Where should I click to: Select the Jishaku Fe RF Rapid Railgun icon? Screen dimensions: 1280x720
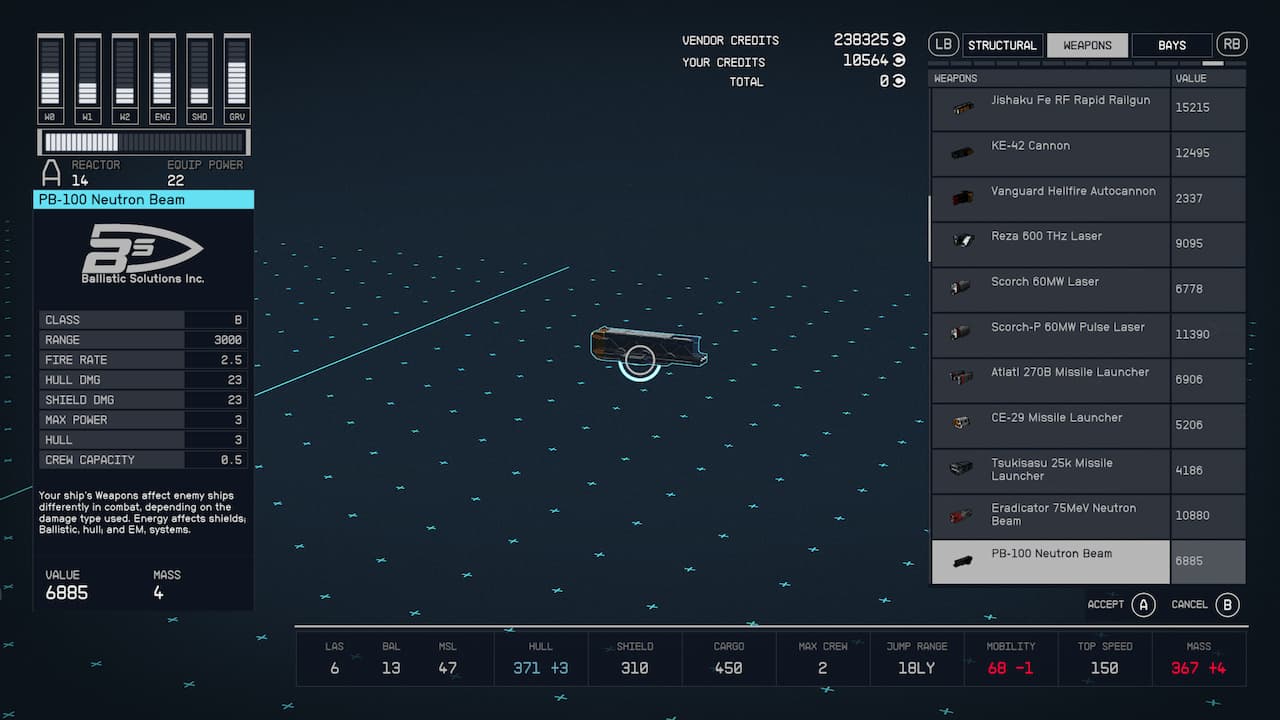point(962,108)
